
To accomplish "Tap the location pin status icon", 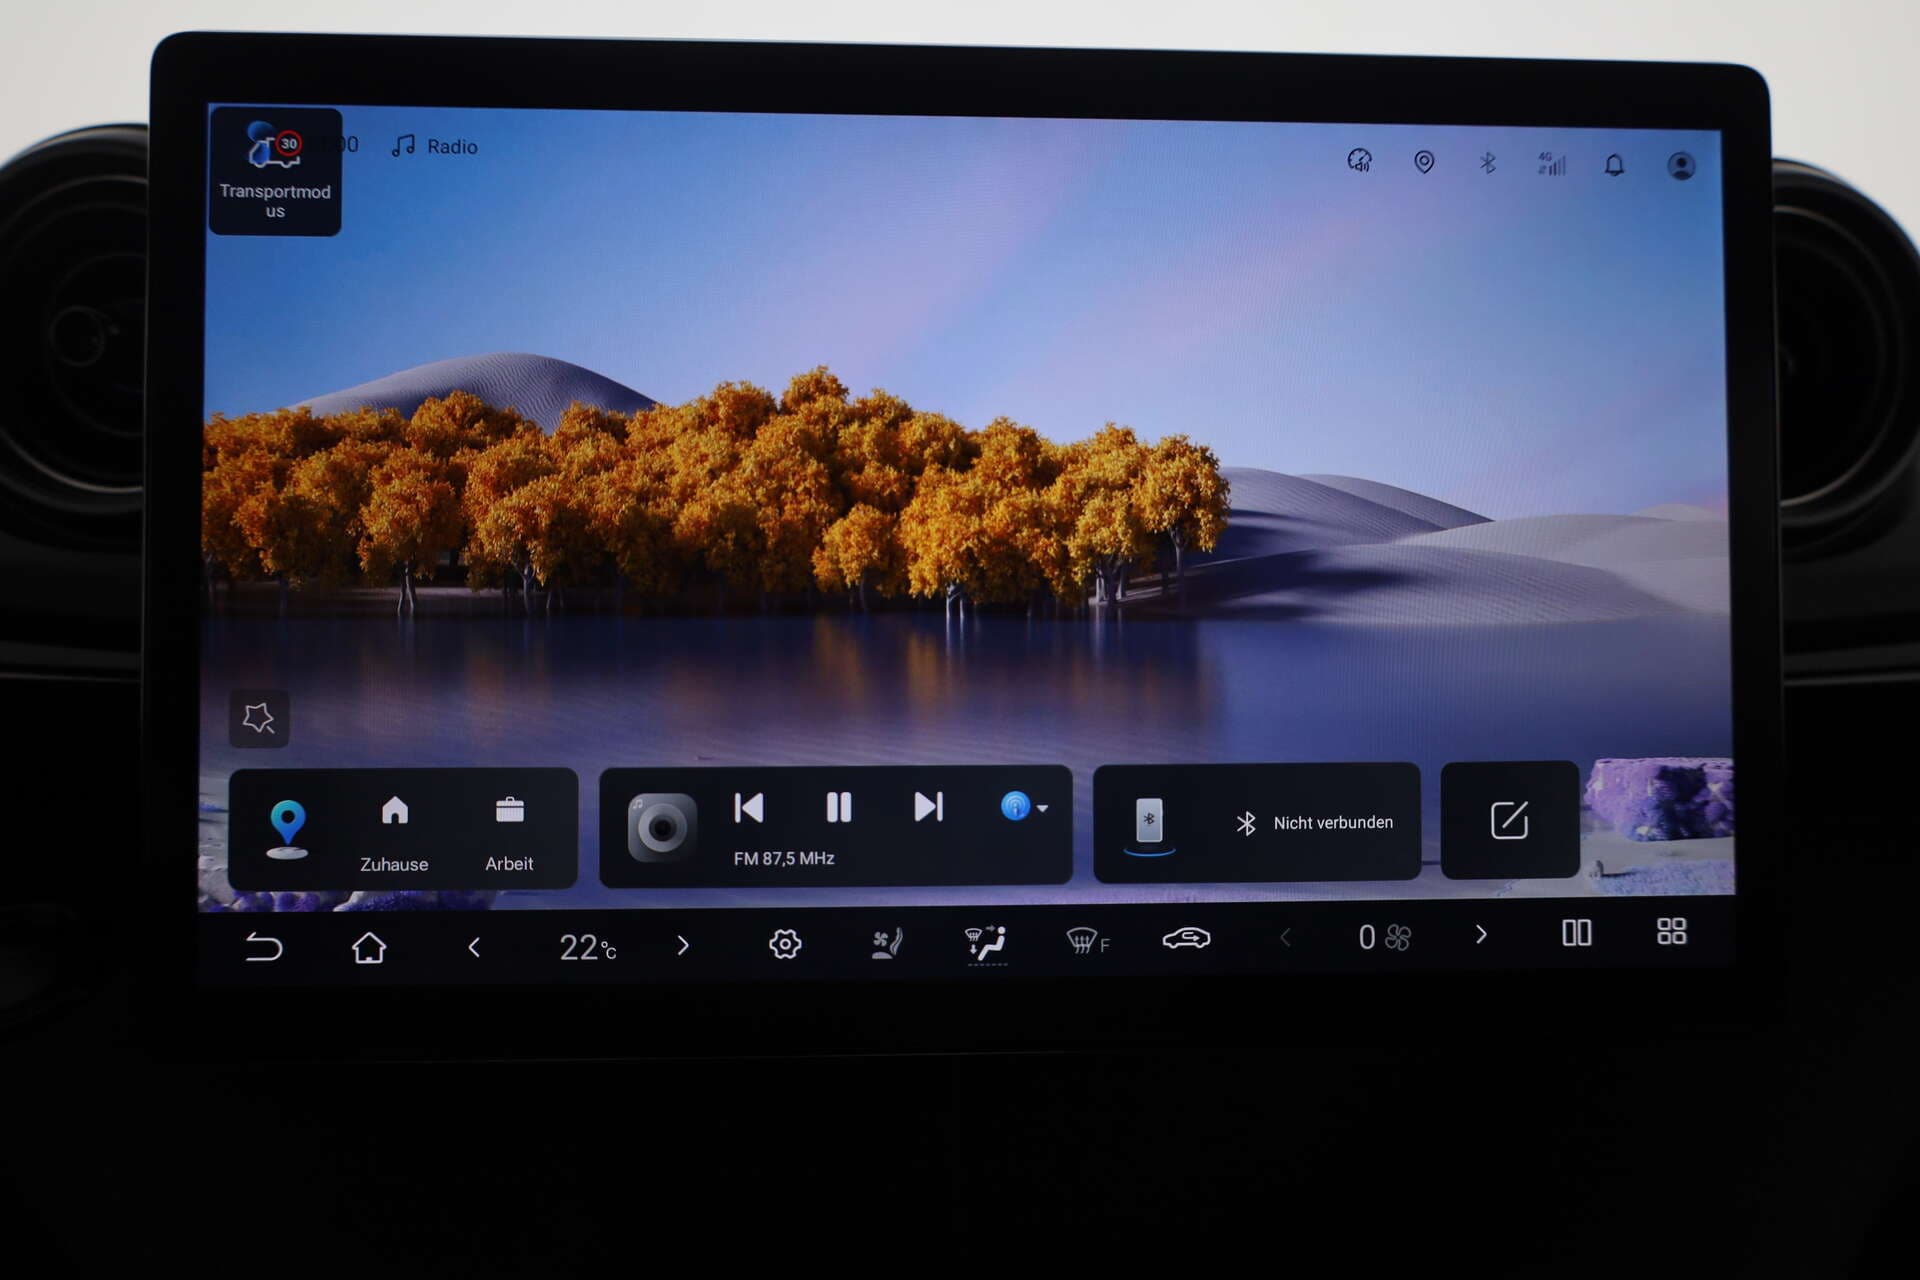I will pyautogui.click(x=1424, y=162).
